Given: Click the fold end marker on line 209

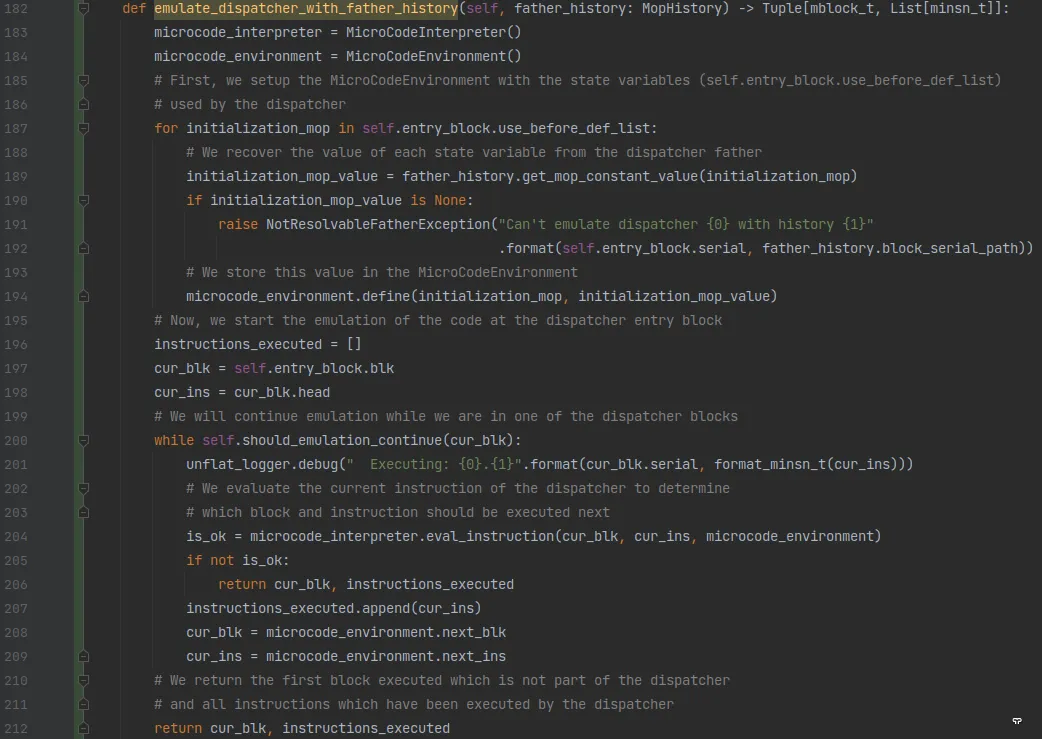Looking at the screenshot, I should (84, 657).
